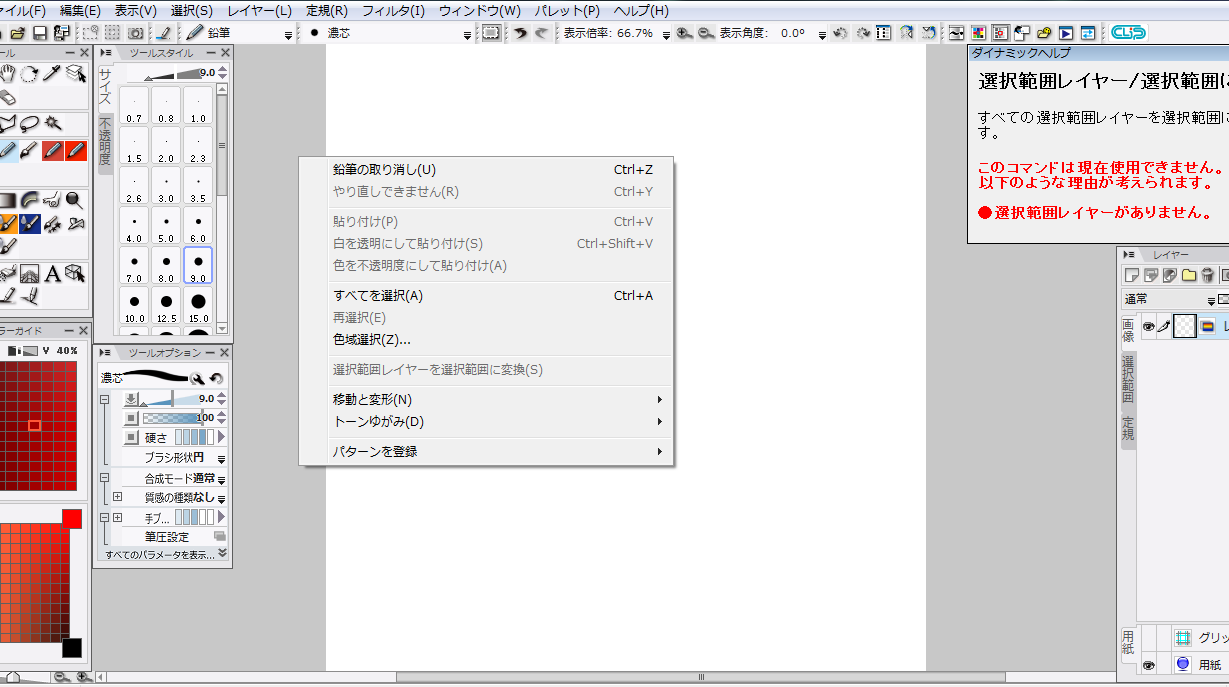The width and height of the screenshot is (1229, 687).
Task: Open the フィルタ(I) menu
Action: pos(393,11)
